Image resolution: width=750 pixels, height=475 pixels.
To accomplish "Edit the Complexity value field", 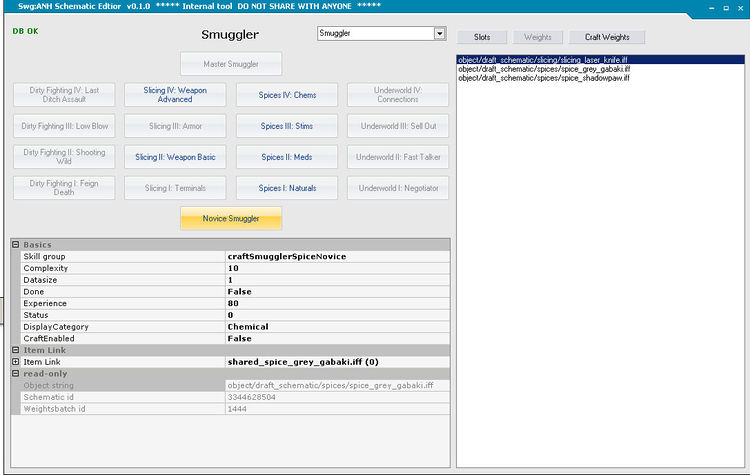I will point(337,268).
